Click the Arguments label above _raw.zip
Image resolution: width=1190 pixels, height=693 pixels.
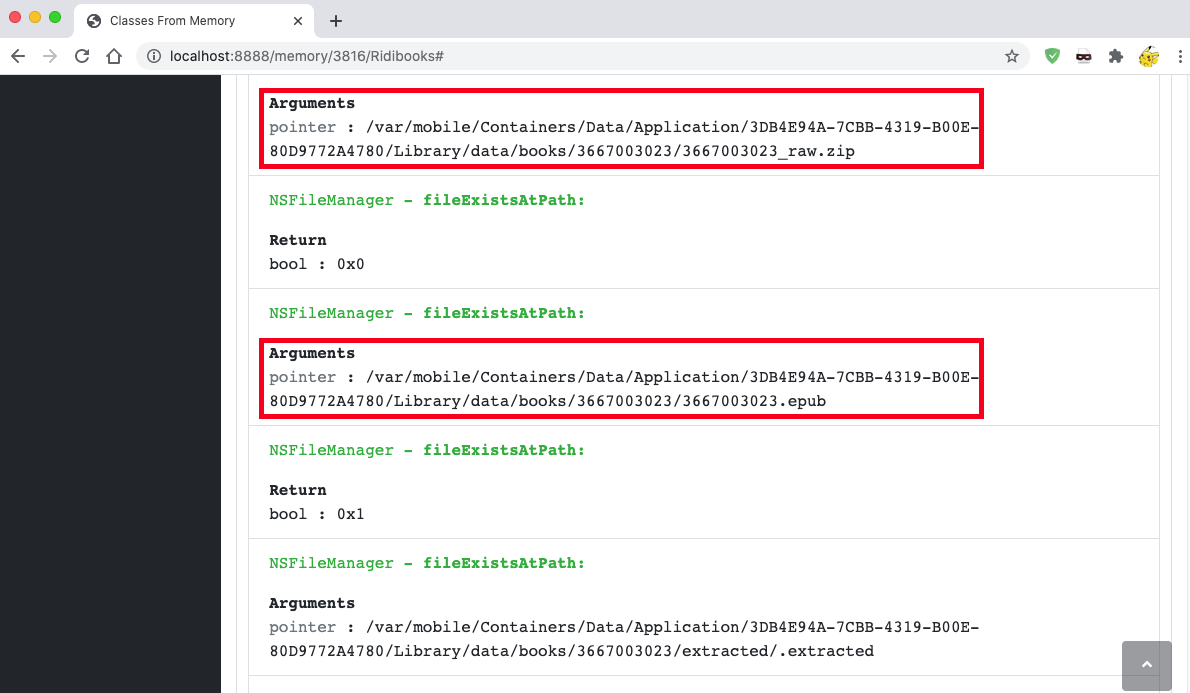(312, 103)
